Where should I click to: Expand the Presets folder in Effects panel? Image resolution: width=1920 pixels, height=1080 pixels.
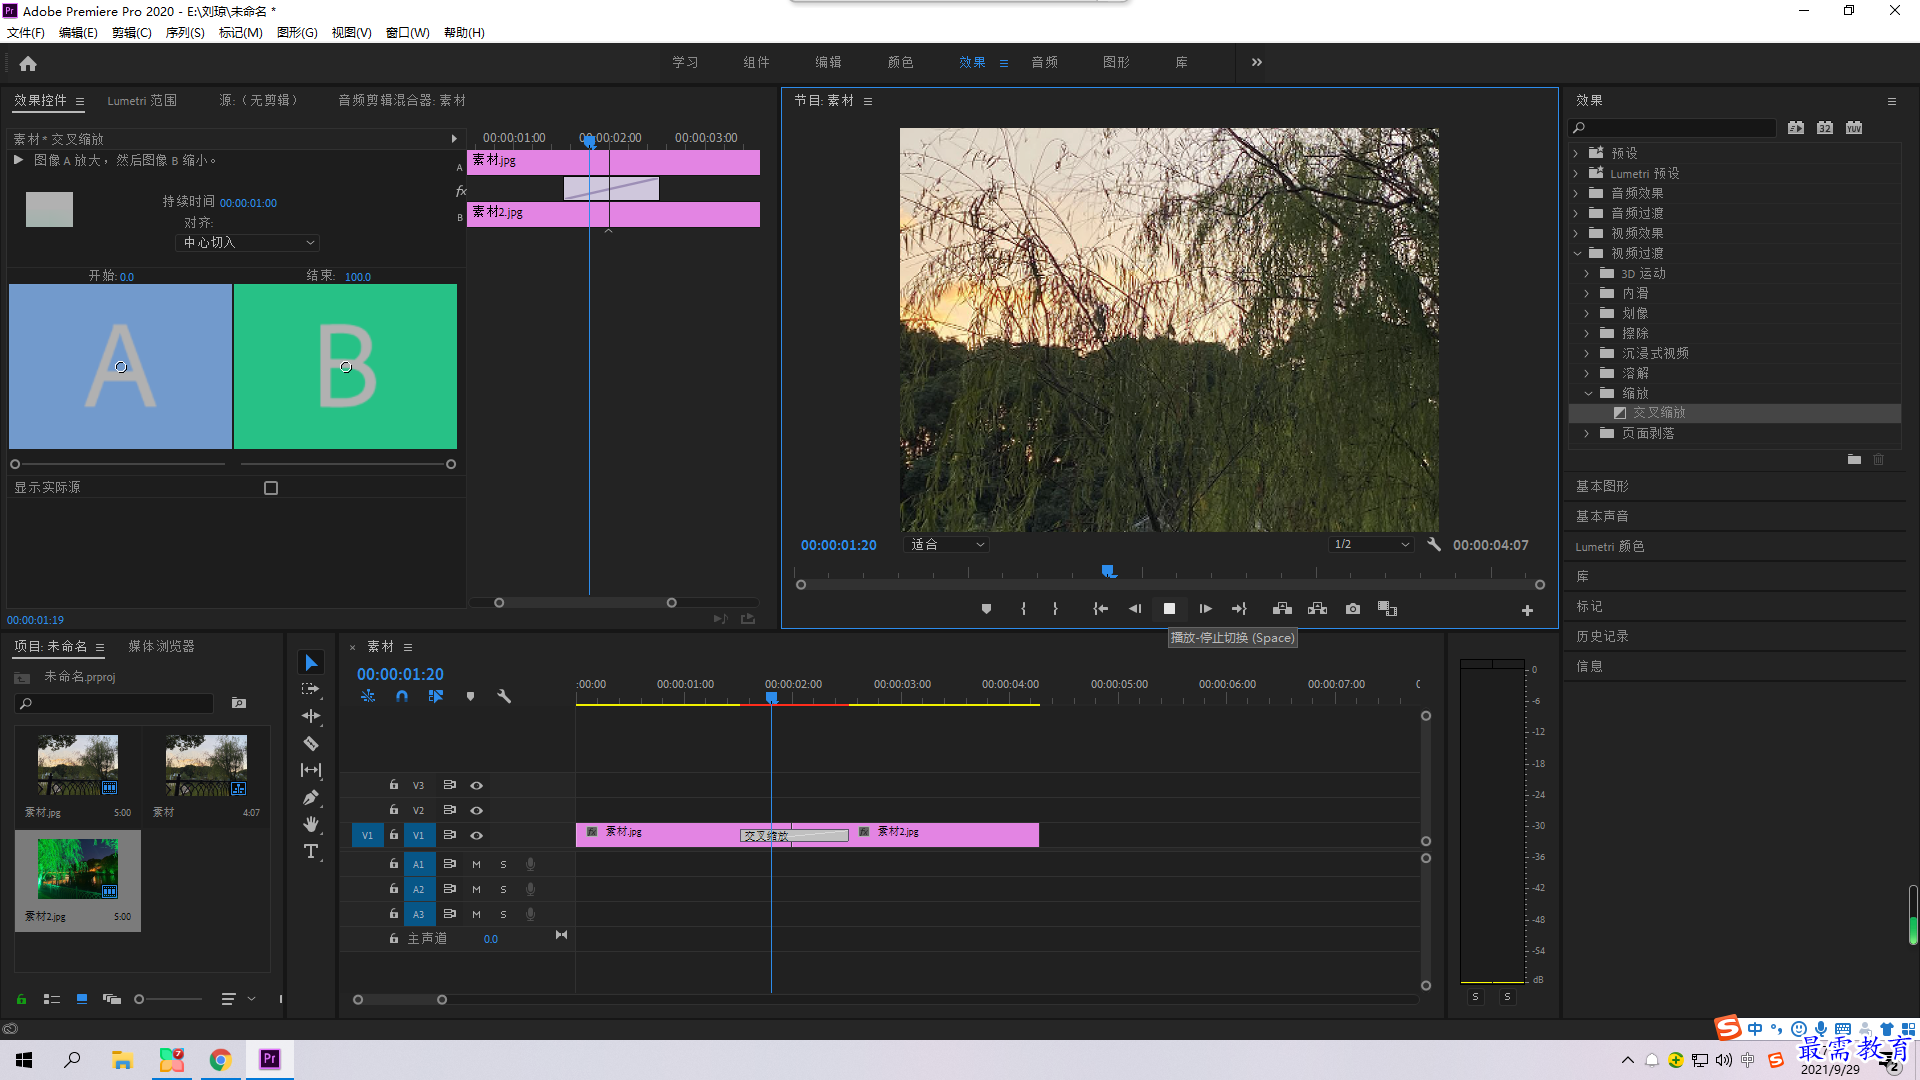(1576, 154)
